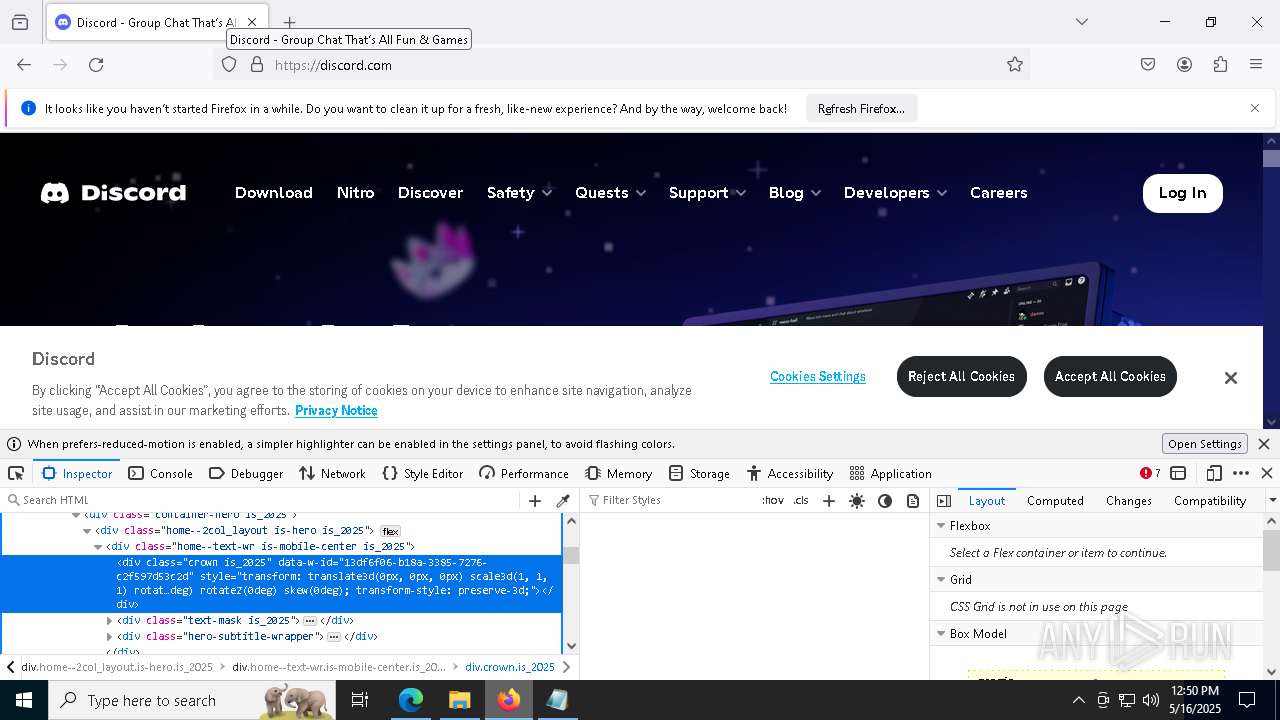The image size is (1280, 720).
Task: Open the Performance tab
Action: click(x=524, y=473)
